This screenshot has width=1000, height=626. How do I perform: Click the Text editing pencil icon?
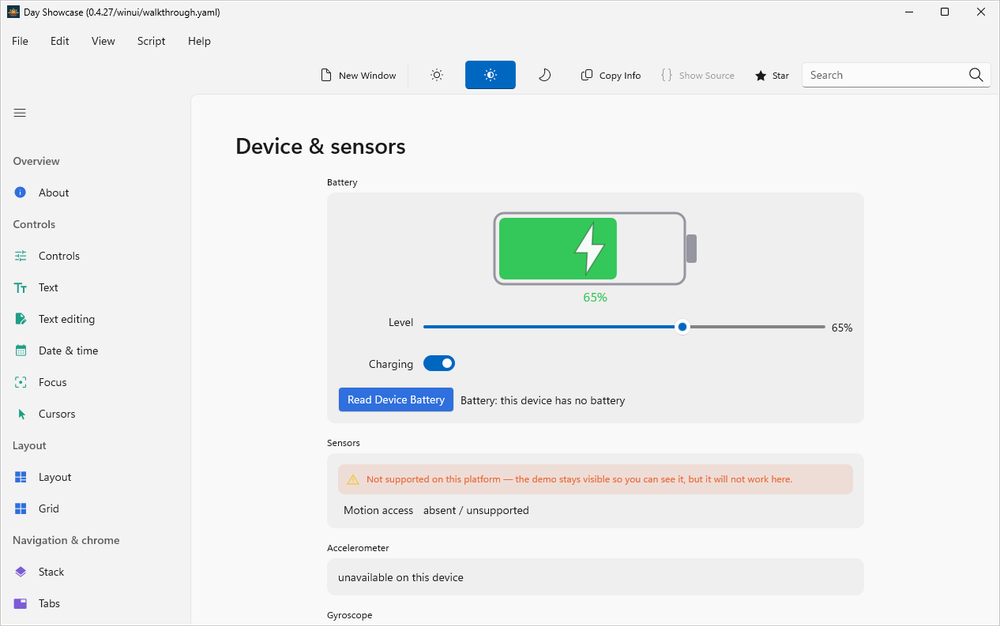tap(20, 319)
